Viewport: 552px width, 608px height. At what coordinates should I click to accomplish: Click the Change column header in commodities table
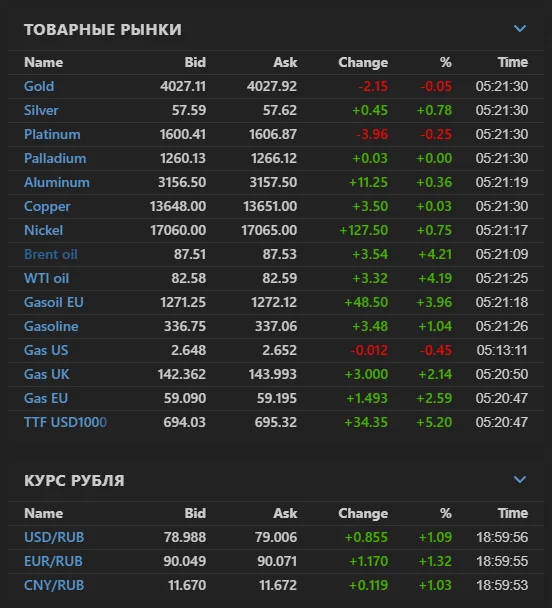[x=363, y=62]
